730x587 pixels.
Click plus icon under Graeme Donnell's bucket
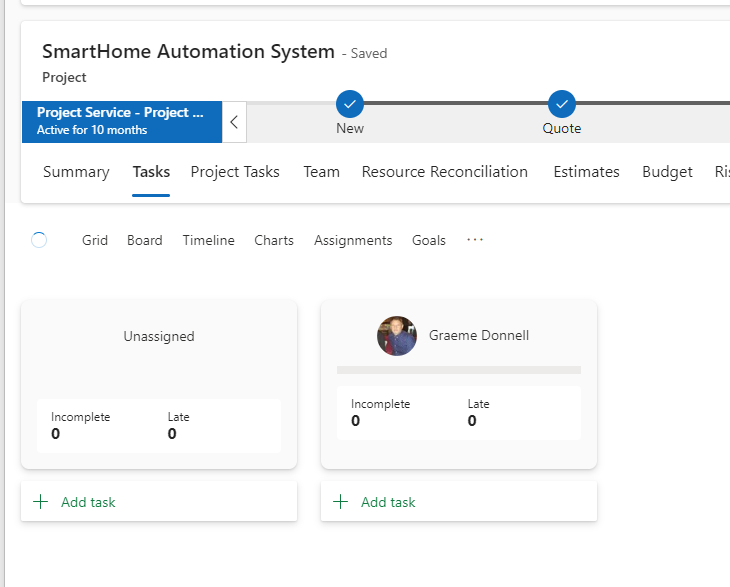click(x=341, y=502)
